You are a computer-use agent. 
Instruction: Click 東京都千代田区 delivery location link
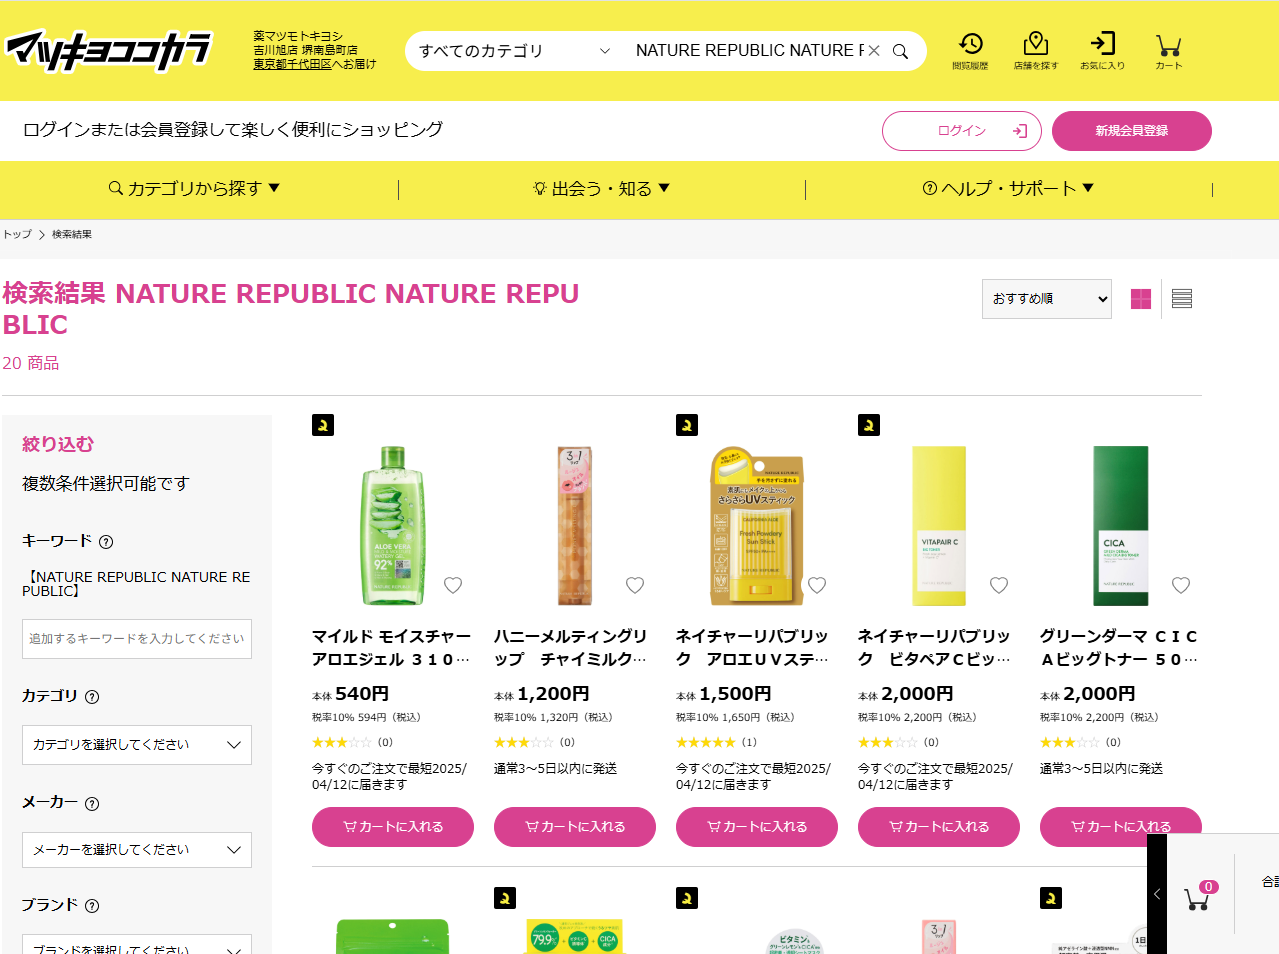292,64
